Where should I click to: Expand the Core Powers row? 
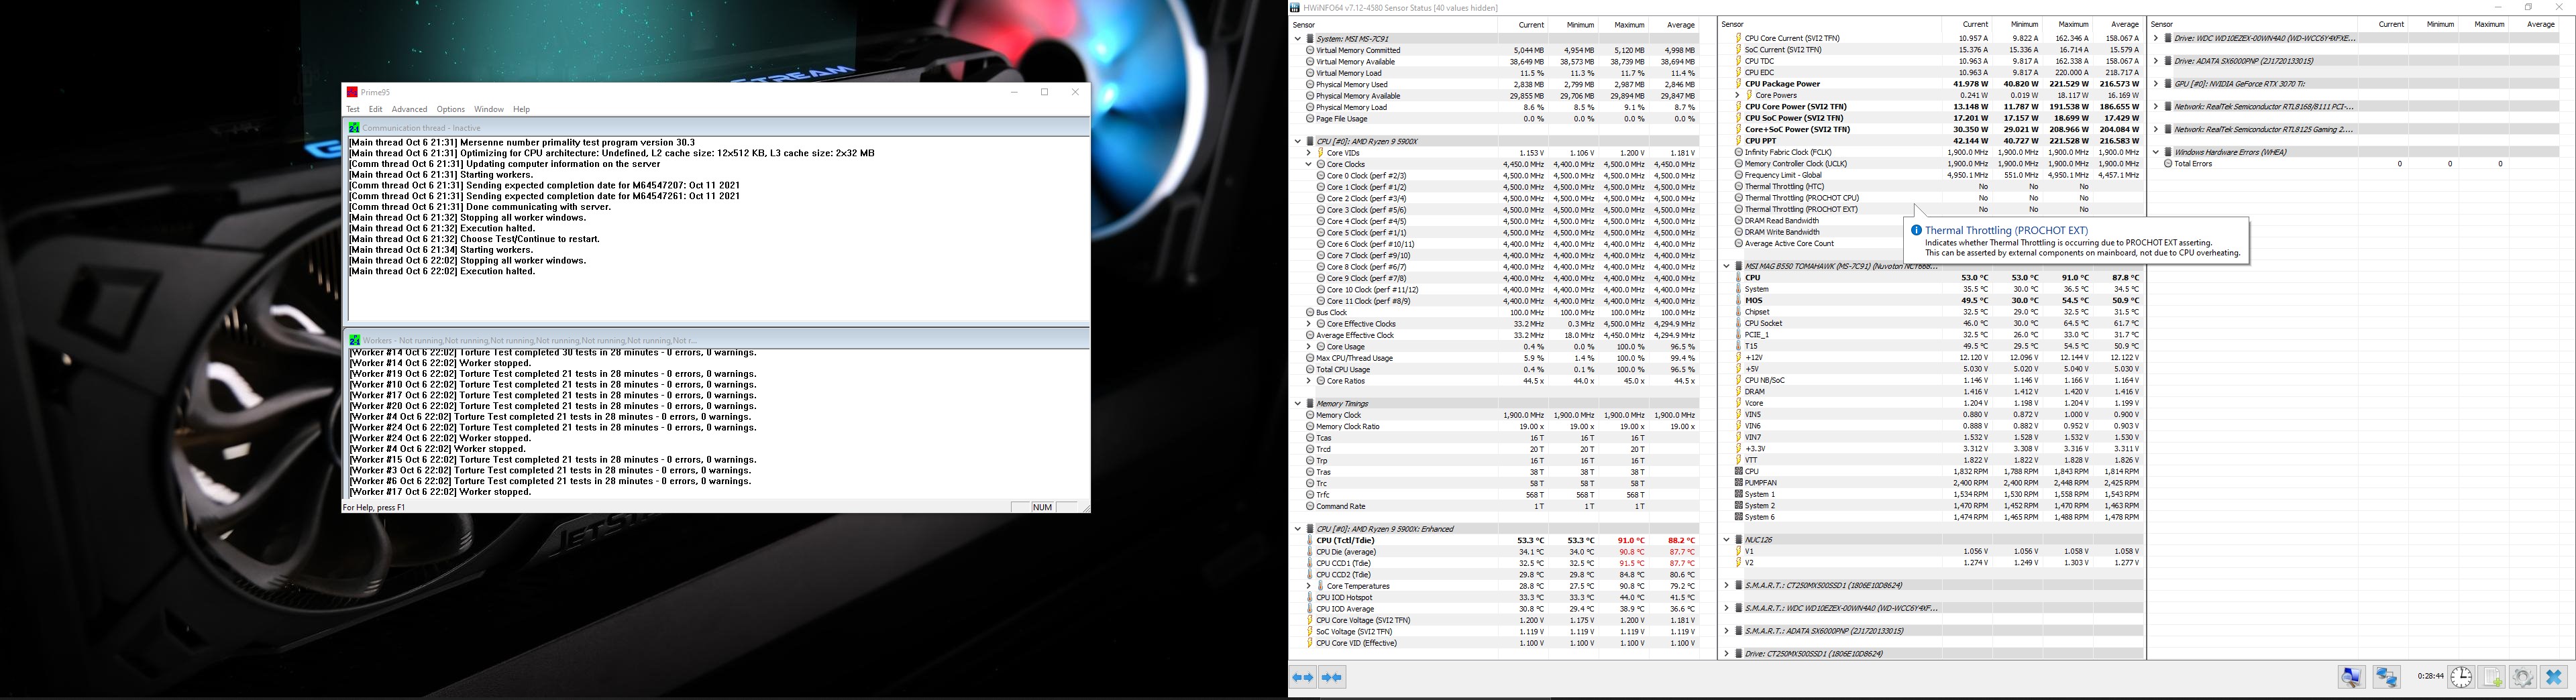pyautogui.click(x=1738, y=96)
